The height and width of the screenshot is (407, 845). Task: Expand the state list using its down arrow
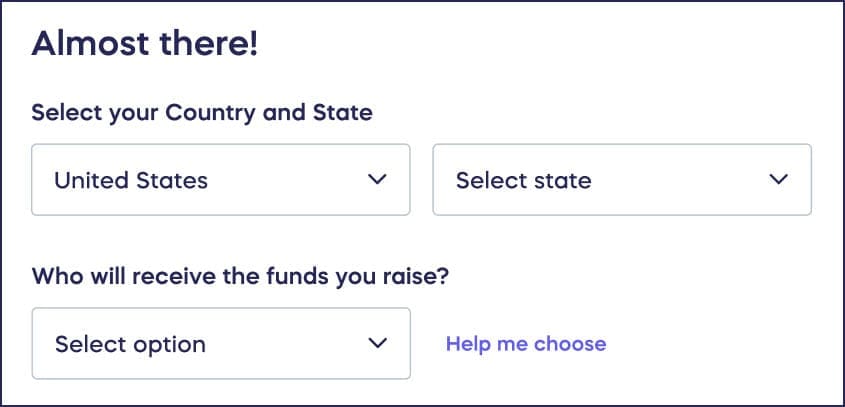coord(778,180)
